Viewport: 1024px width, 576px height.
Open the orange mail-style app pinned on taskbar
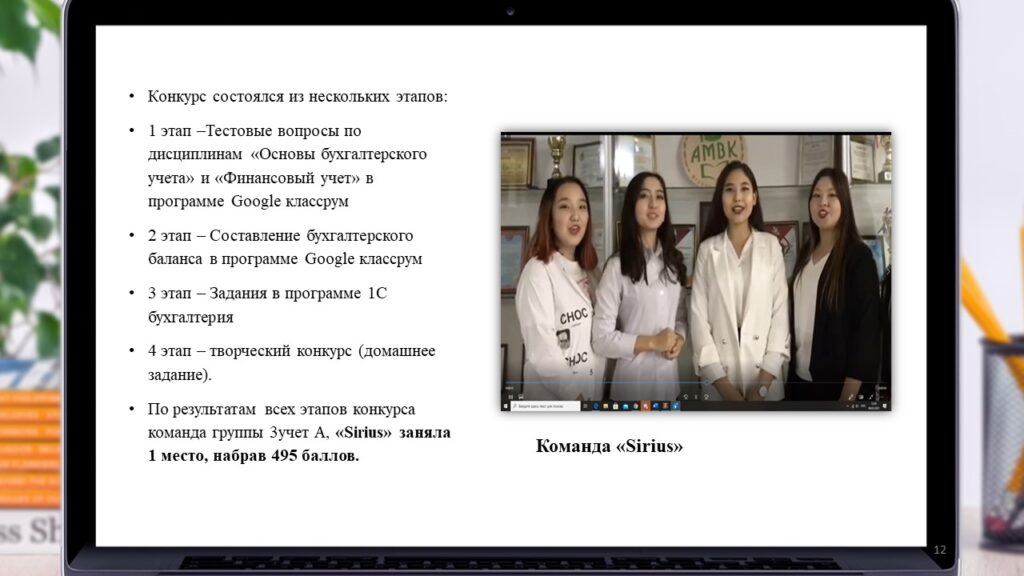[666, 406]
